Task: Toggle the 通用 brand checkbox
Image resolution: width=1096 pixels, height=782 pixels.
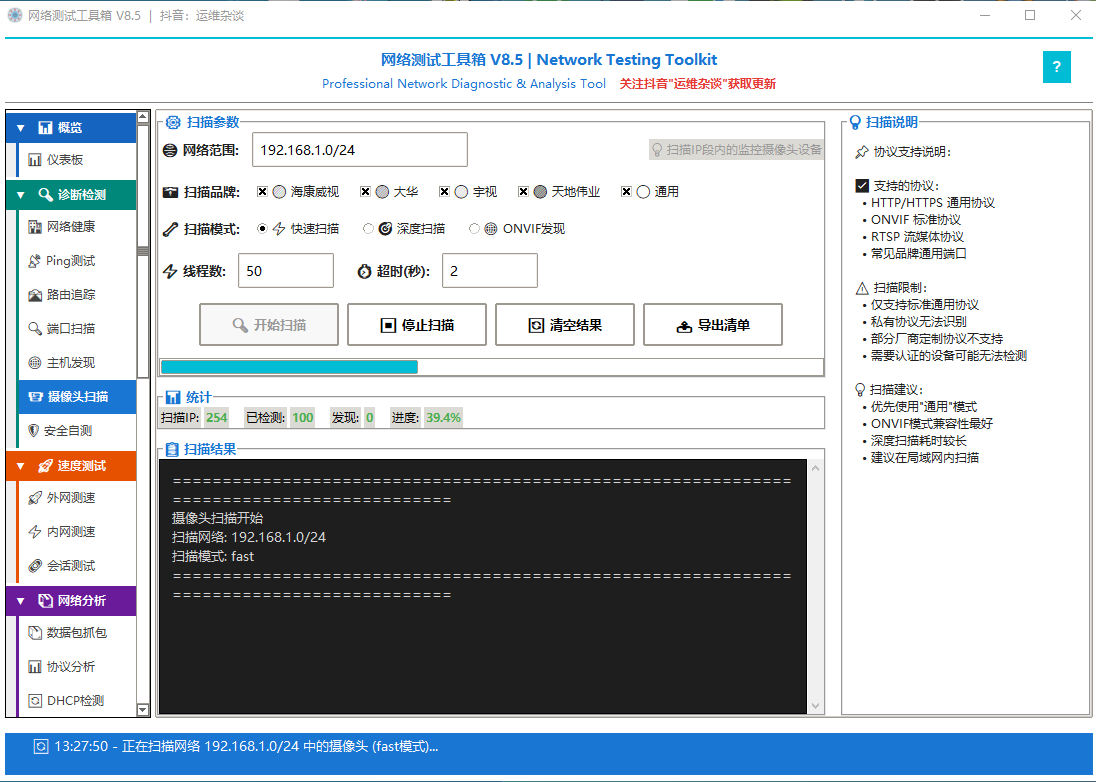Action: pyautogui.click(x=626, y=191)
